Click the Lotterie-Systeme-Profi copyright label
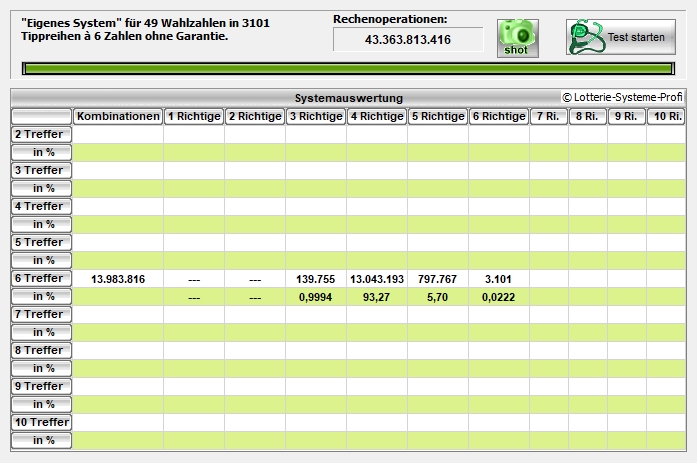 [x=622, y=97]
